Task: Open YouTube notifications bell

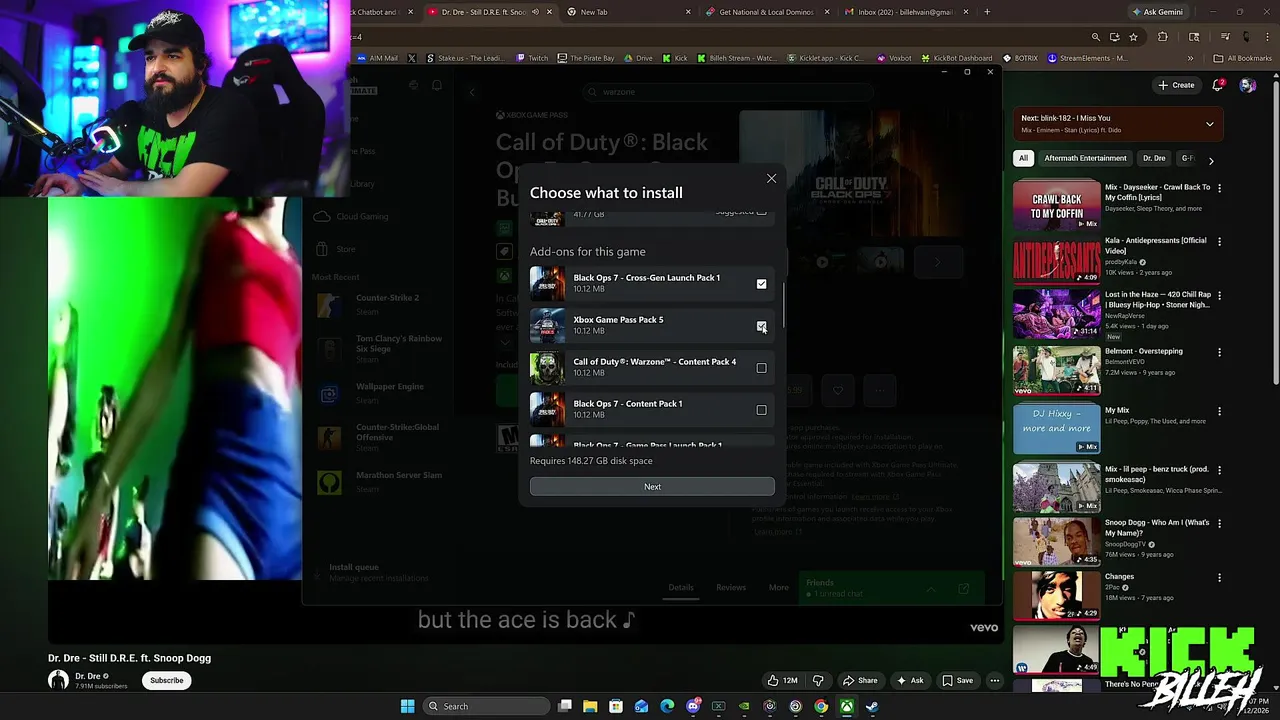Action: coord(1218,85)
